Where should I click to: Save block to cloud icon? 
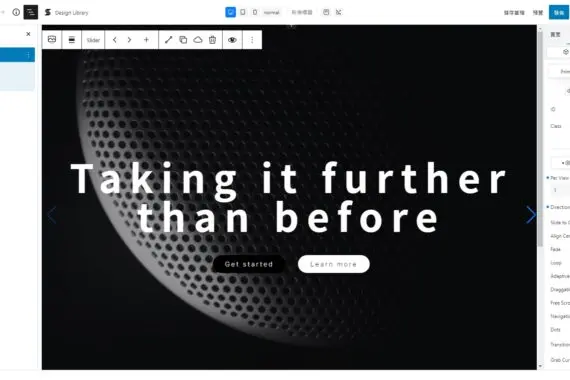point(198,40)
